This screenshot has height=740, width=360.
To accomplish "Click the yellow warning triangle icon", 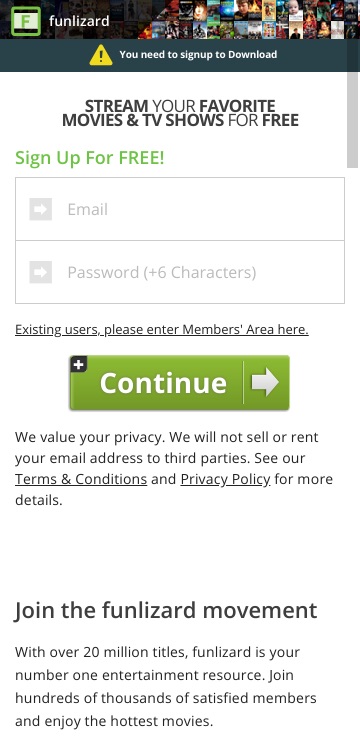I will [x=101, y=55].
